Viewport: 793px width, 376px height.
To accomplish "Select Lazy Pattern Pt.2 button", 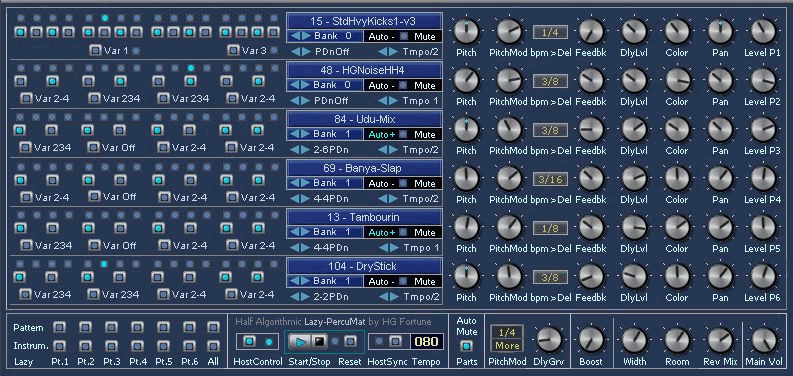I will point(85,327).
